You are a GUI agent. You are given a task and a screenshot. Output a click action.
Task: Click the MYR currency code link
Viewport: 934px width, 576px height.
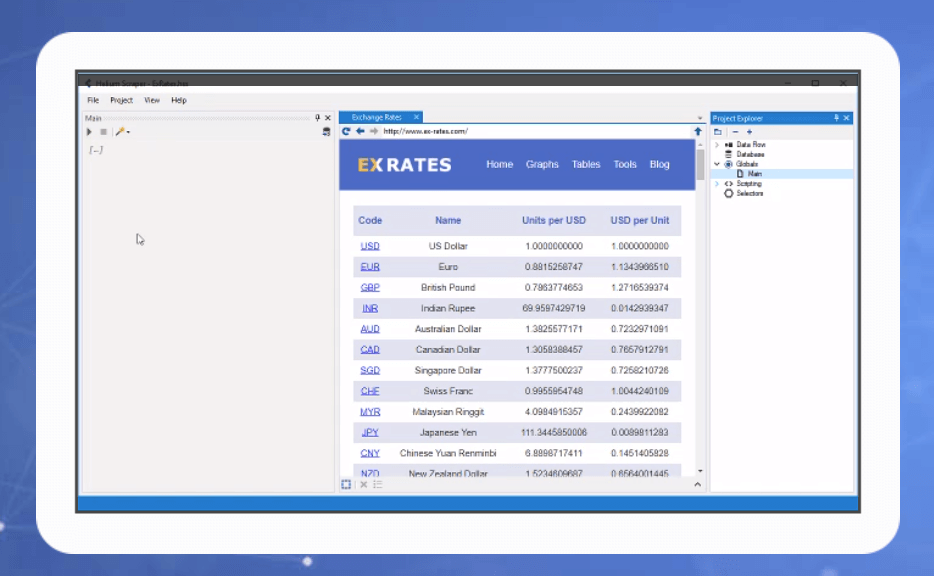click(370, 412)
